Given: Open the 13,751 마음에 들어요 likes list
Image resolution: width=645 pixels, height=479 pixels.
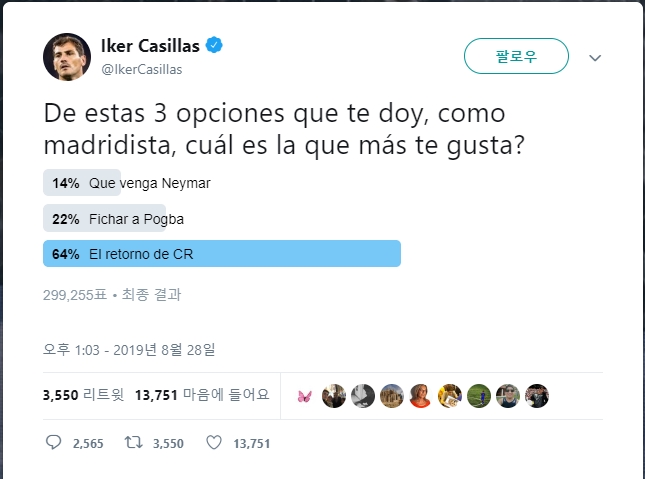Looking at the screenshot, I should point(202,395).
